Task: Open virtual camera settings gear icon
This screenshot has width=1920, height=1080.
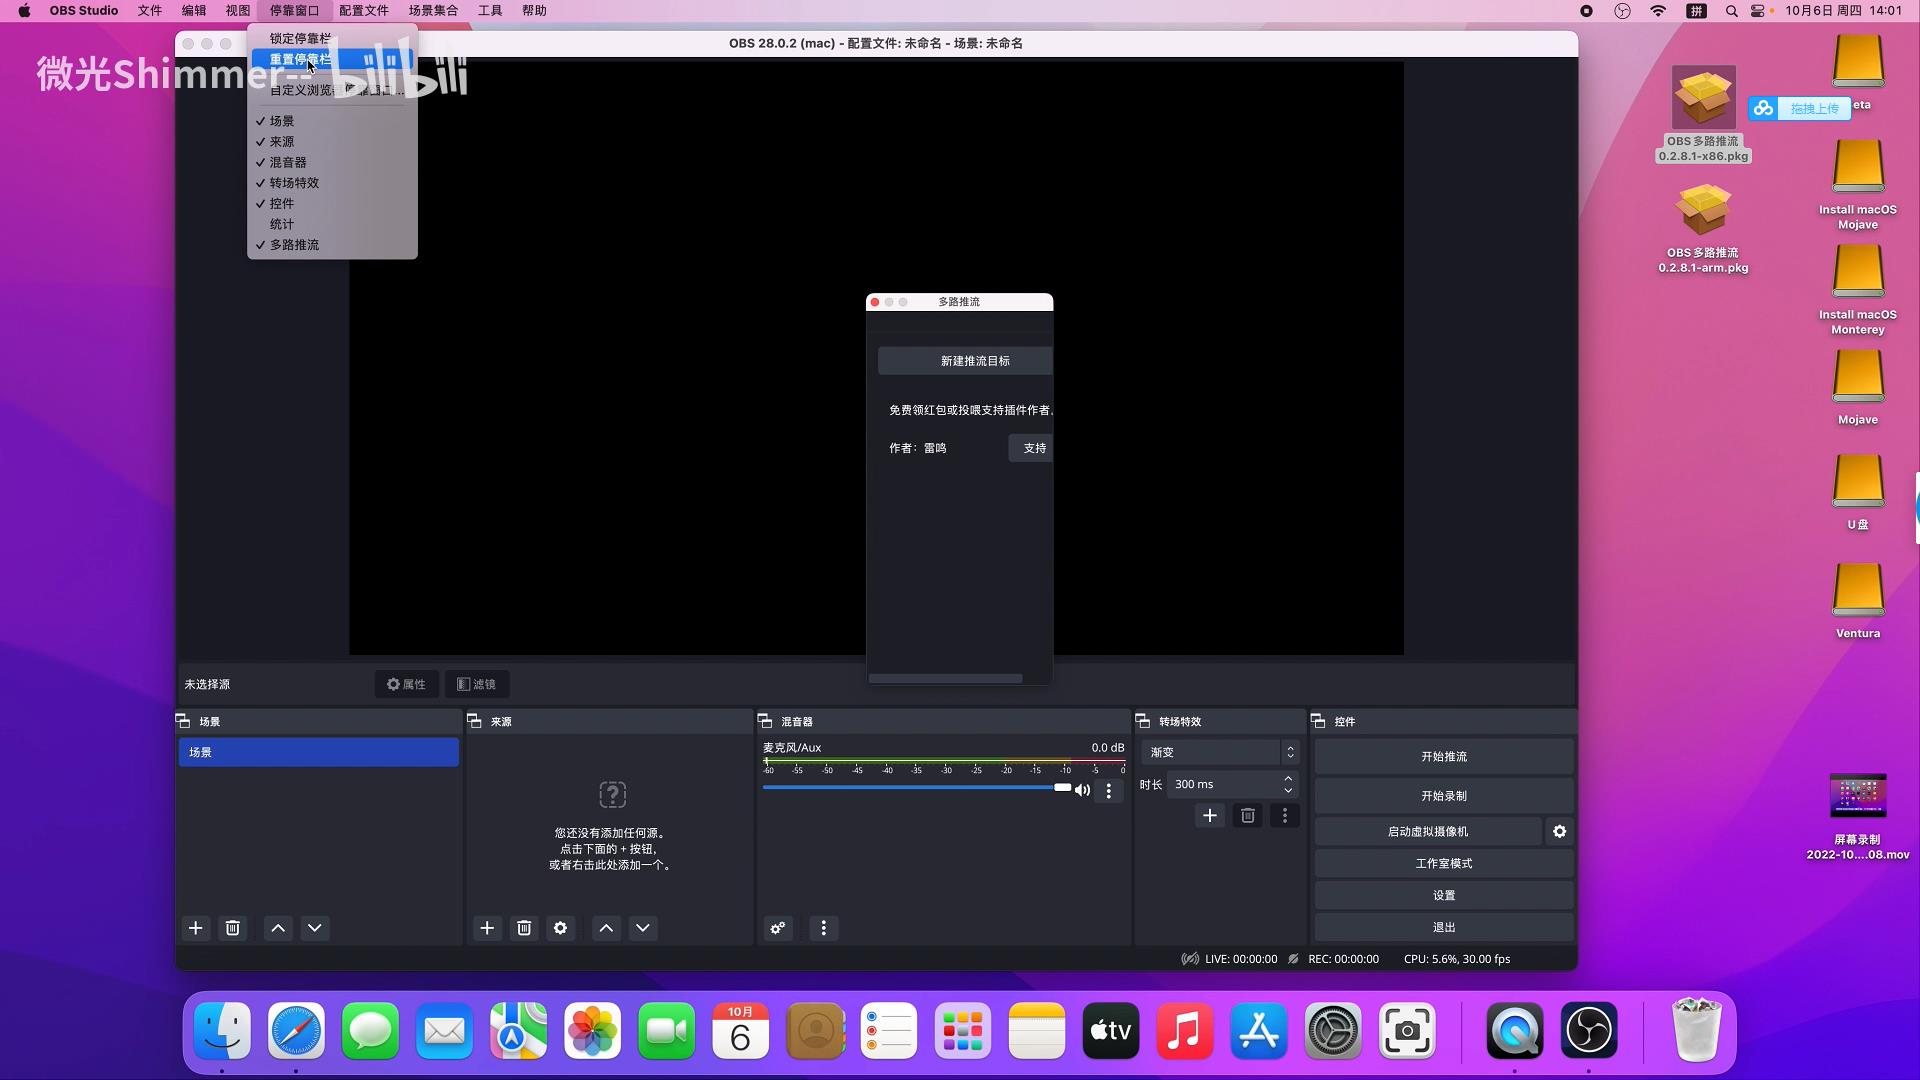Action: click(1560, 831)
